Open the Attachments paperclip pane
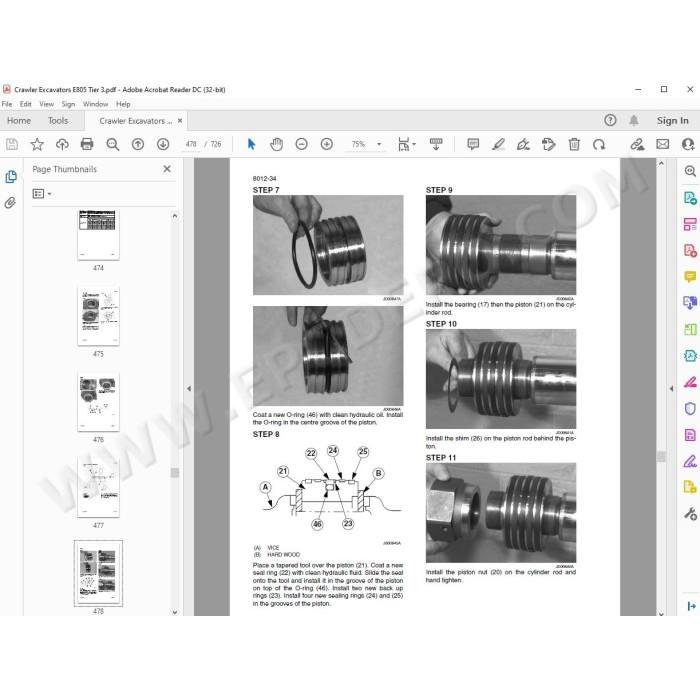700x700 pixels. (x=10, y=203)
